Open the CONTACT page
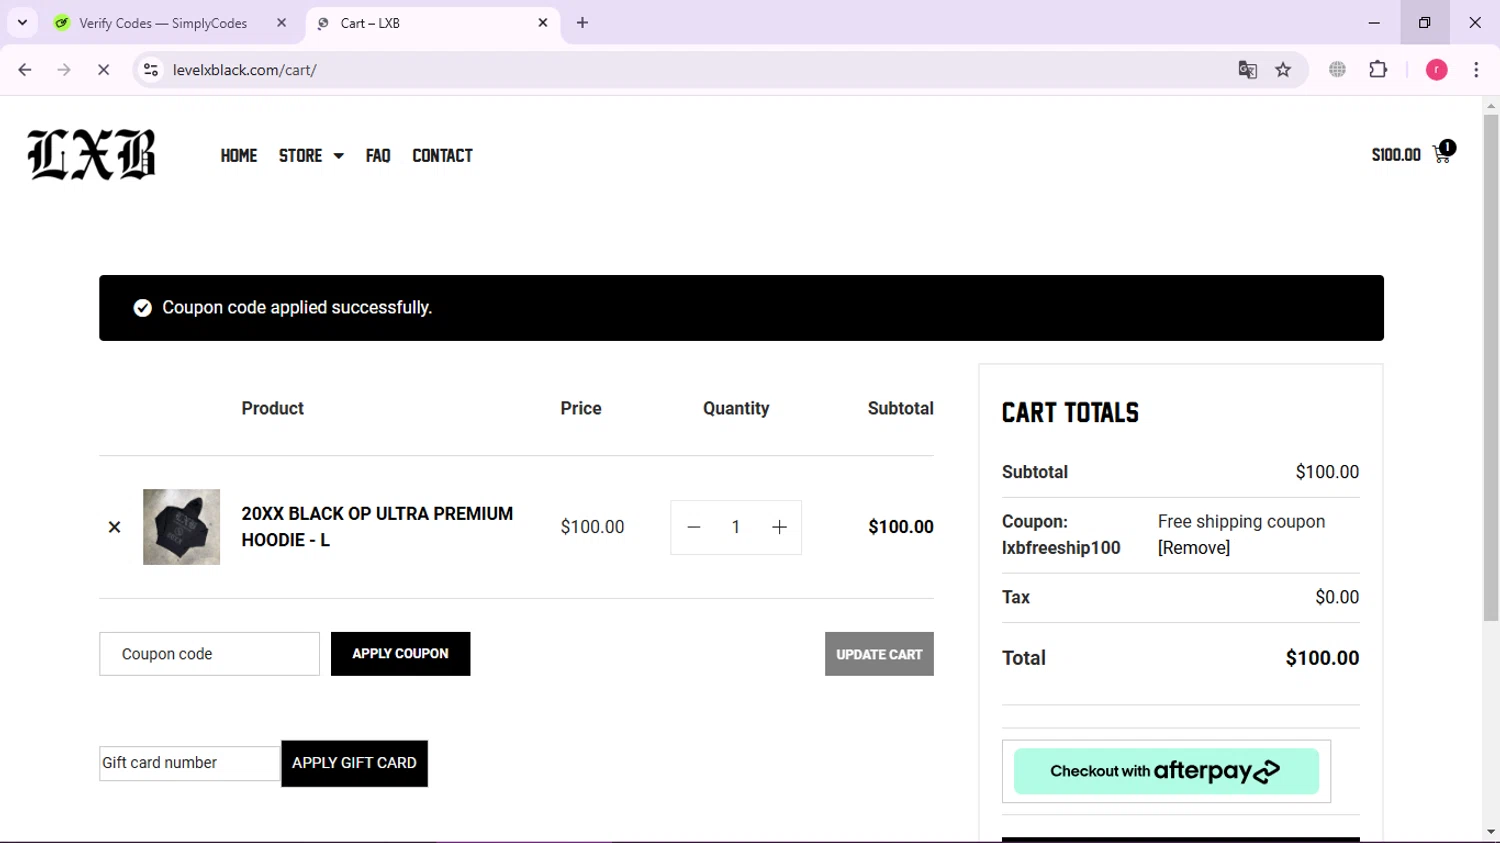 coord(442,155)
